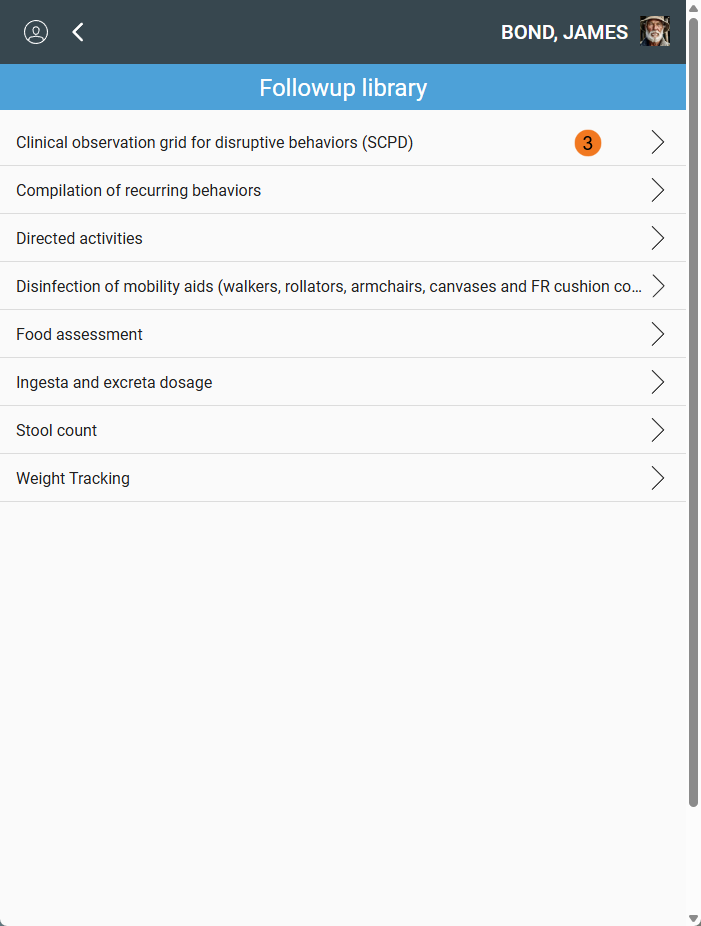Click James Bond's patient photo
The height and width of the screenshot is (926, 701).
[x=655, y=32]
